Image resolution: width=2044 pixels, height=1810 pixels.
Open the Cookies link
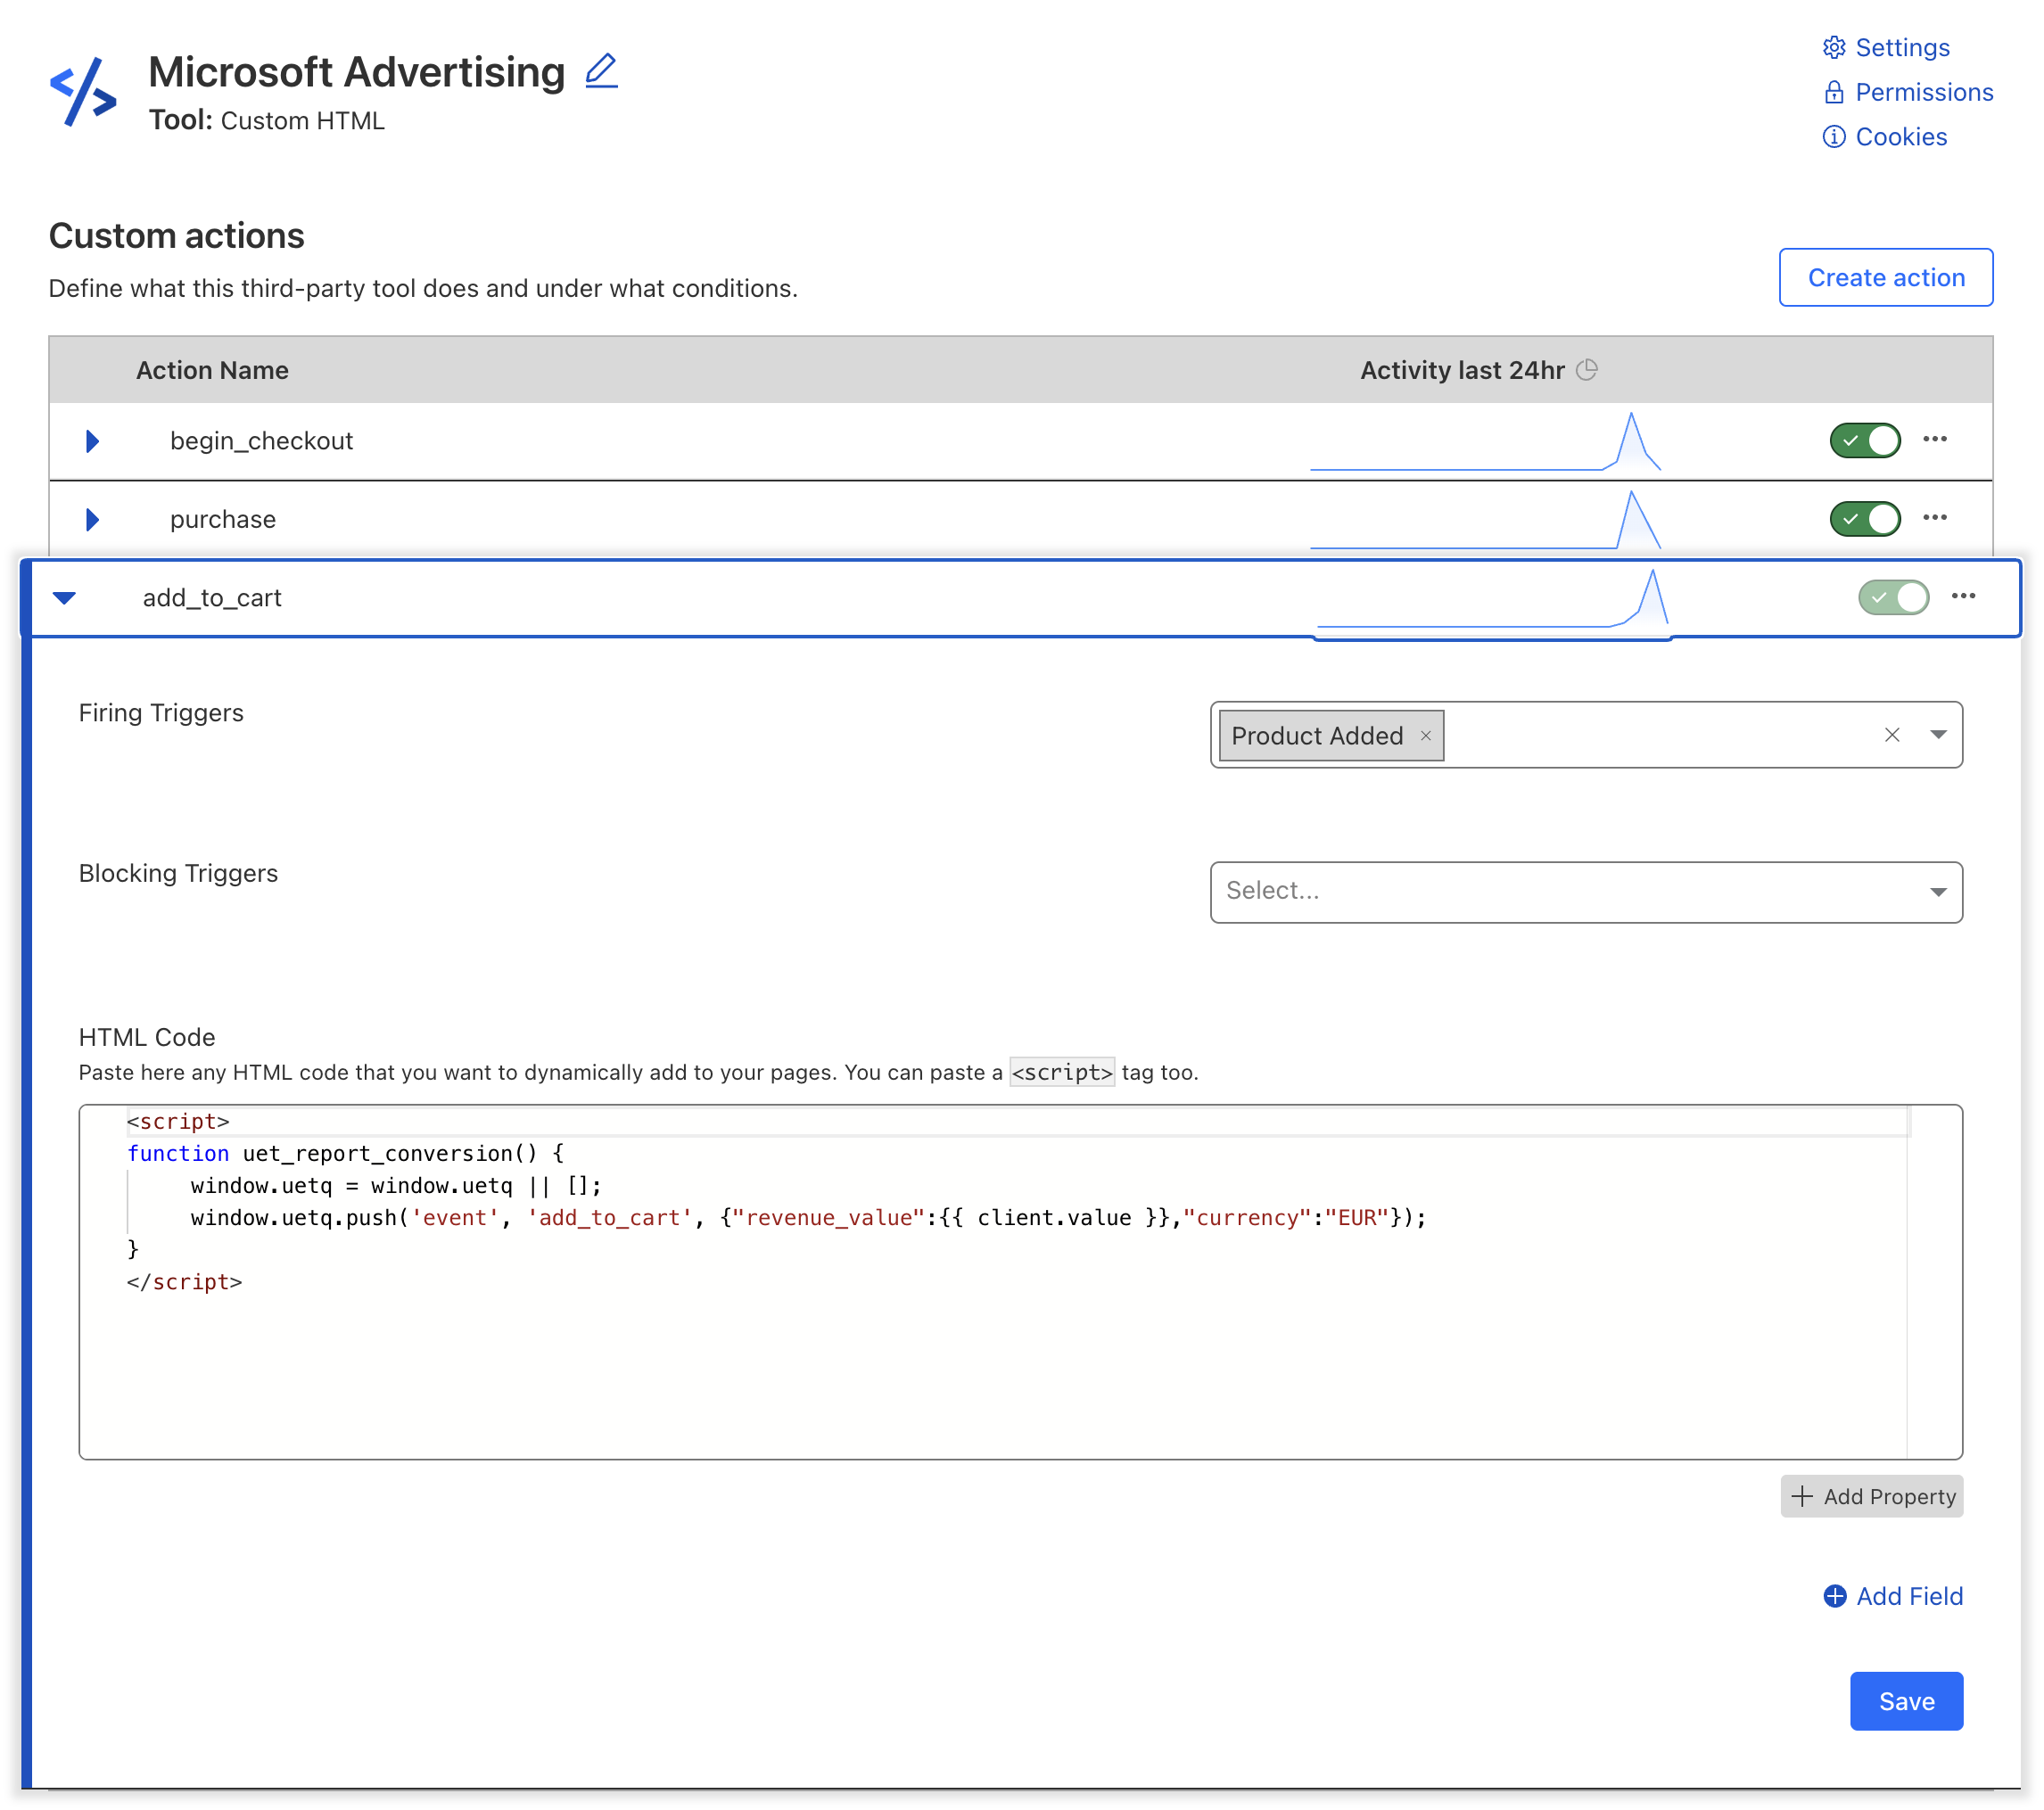tap(1885, 136)
